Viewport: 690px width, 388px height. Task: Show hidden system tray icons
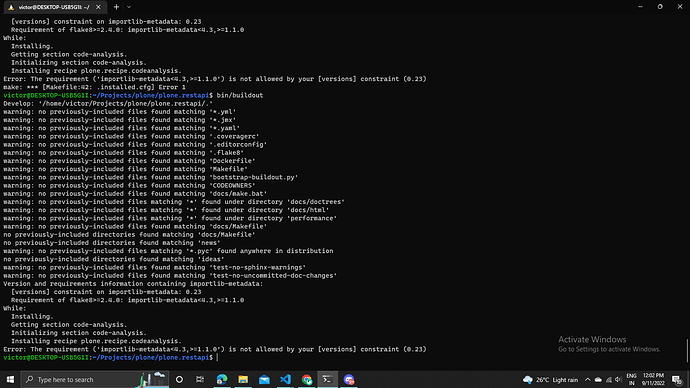click(x=587, y=380)
